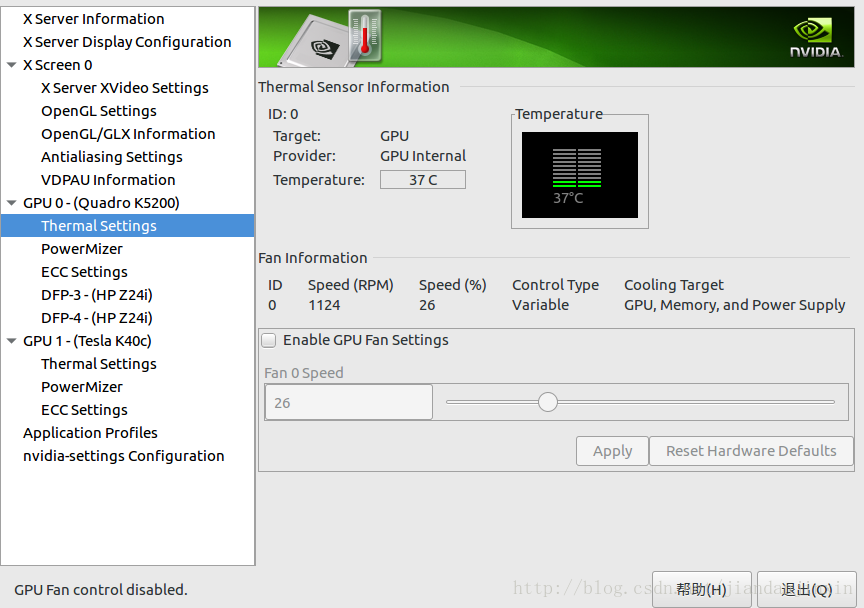The image size is (864, 608).
Task: Open X Server Display Configuration
Action: coord(127,42)
